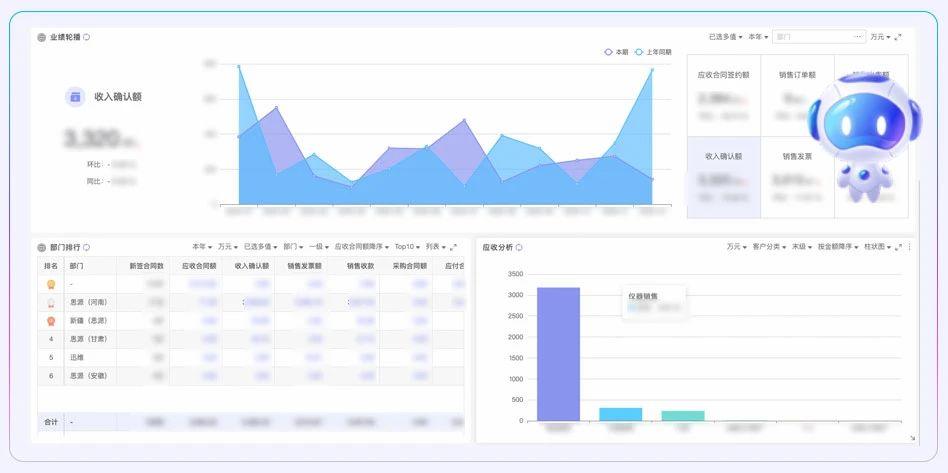Click the 销售发票额 column header
The width and height of the screenshot is (948, 473).
coord(304,266)
